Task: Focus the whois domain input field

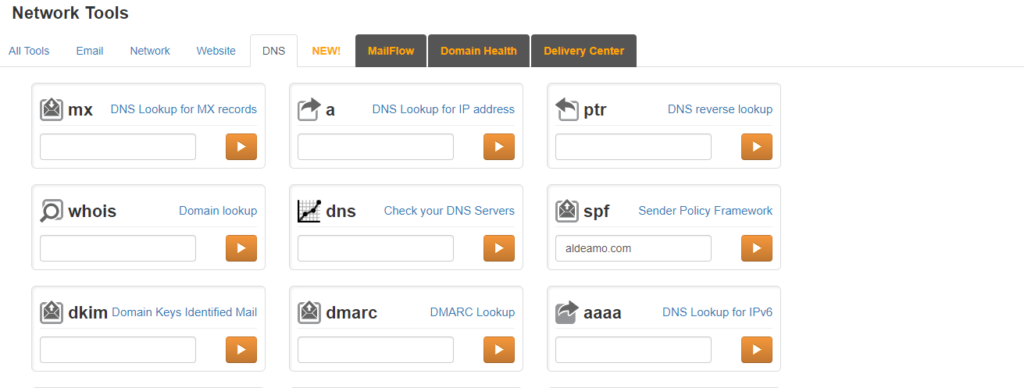Action: pos(118,248)
